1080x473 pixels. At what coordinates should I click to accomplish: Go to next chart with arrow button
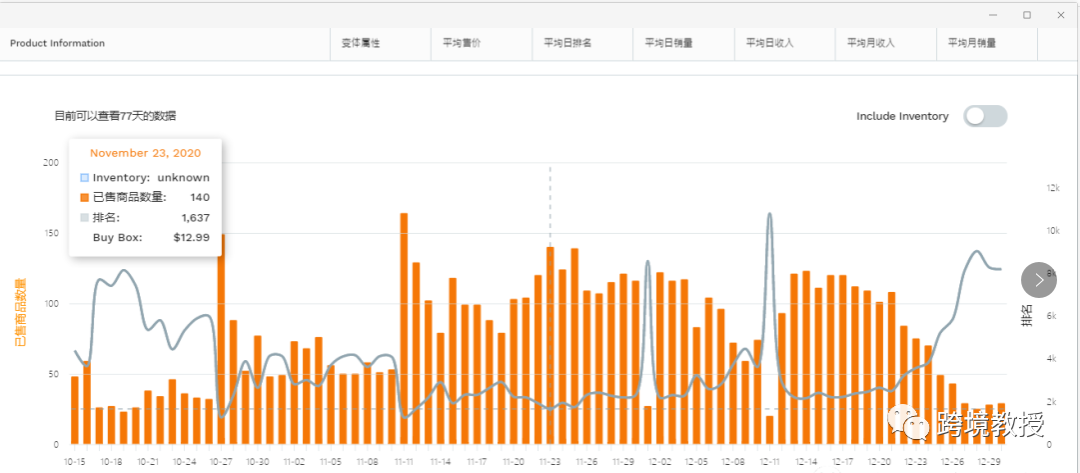(1039, 280)
